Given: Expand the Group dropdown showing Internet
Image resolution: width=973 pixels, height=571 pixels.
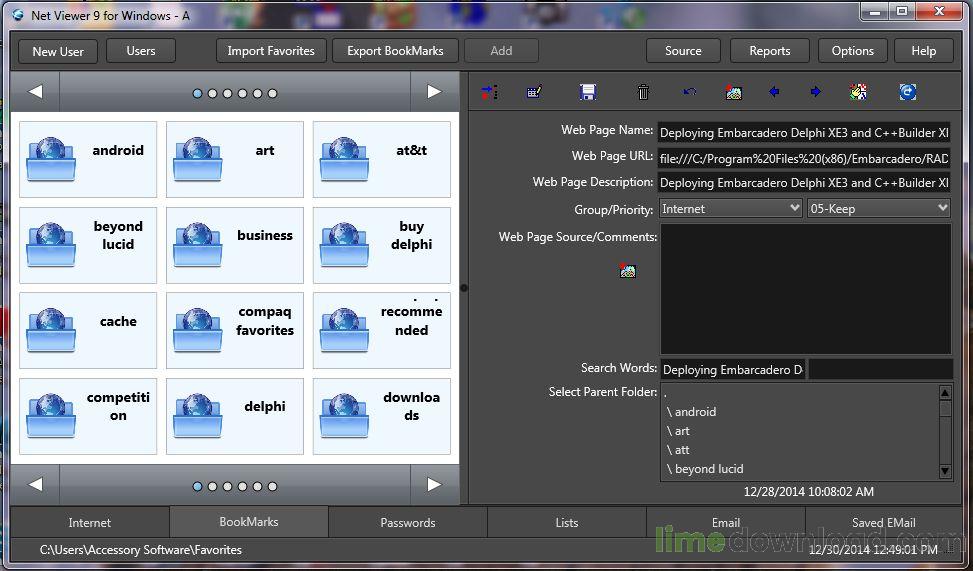Looking at the screenshot, I should click(731, 208).
